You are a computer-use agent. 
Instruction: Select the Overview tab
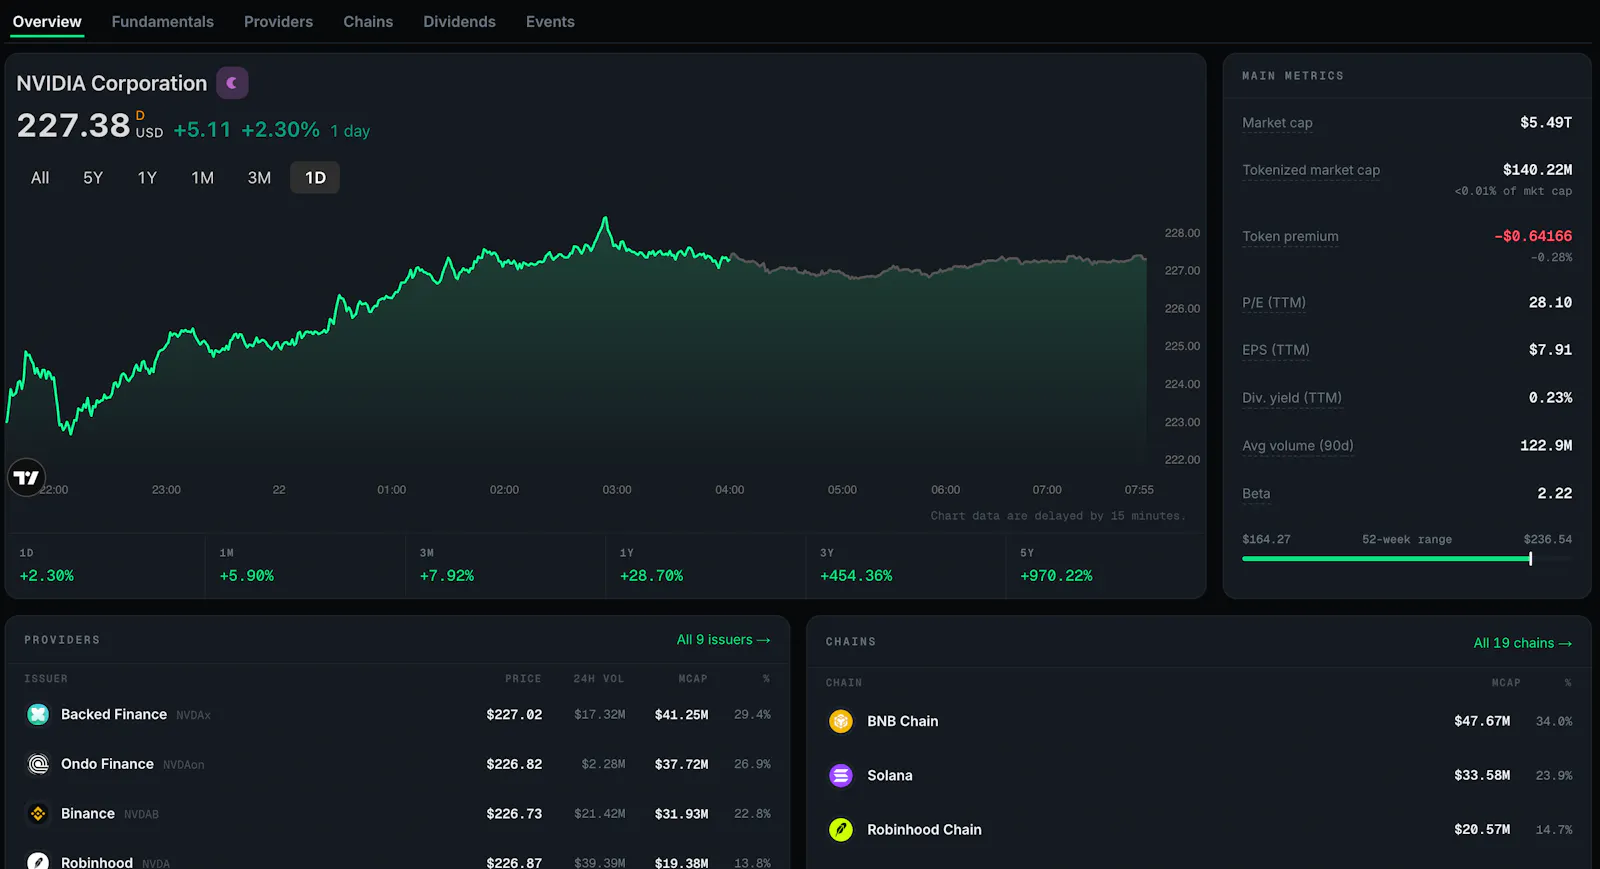47,22
